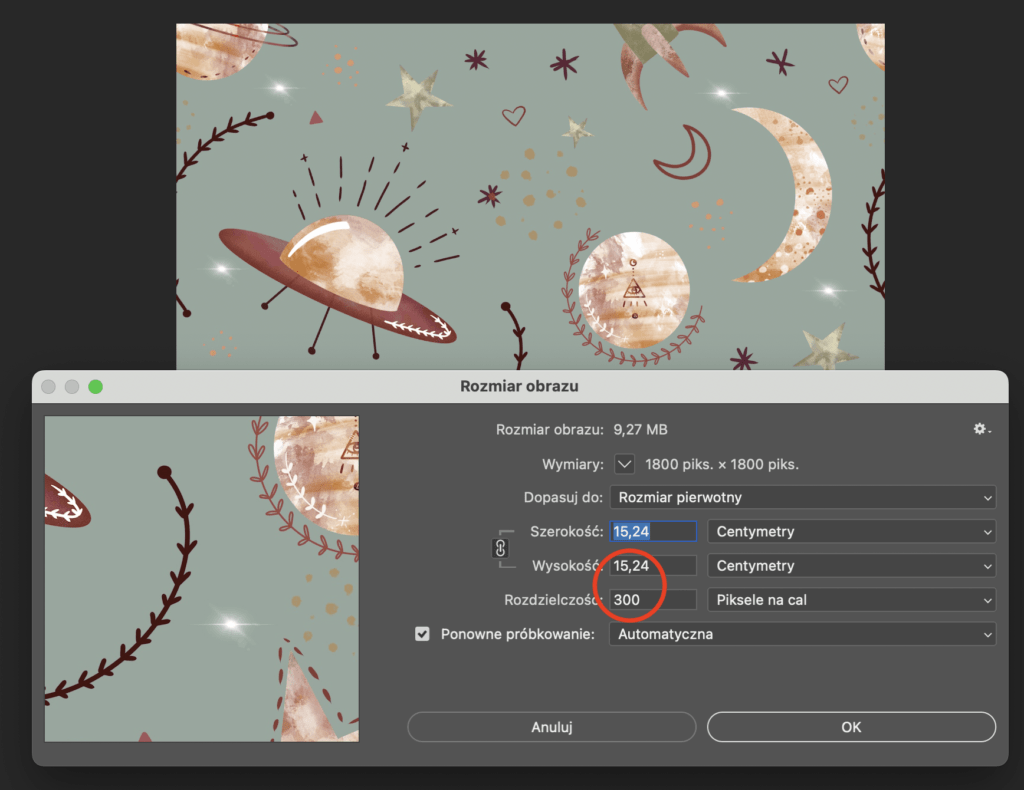
Task: Click the green zoom window button
Action: point(96,386)
